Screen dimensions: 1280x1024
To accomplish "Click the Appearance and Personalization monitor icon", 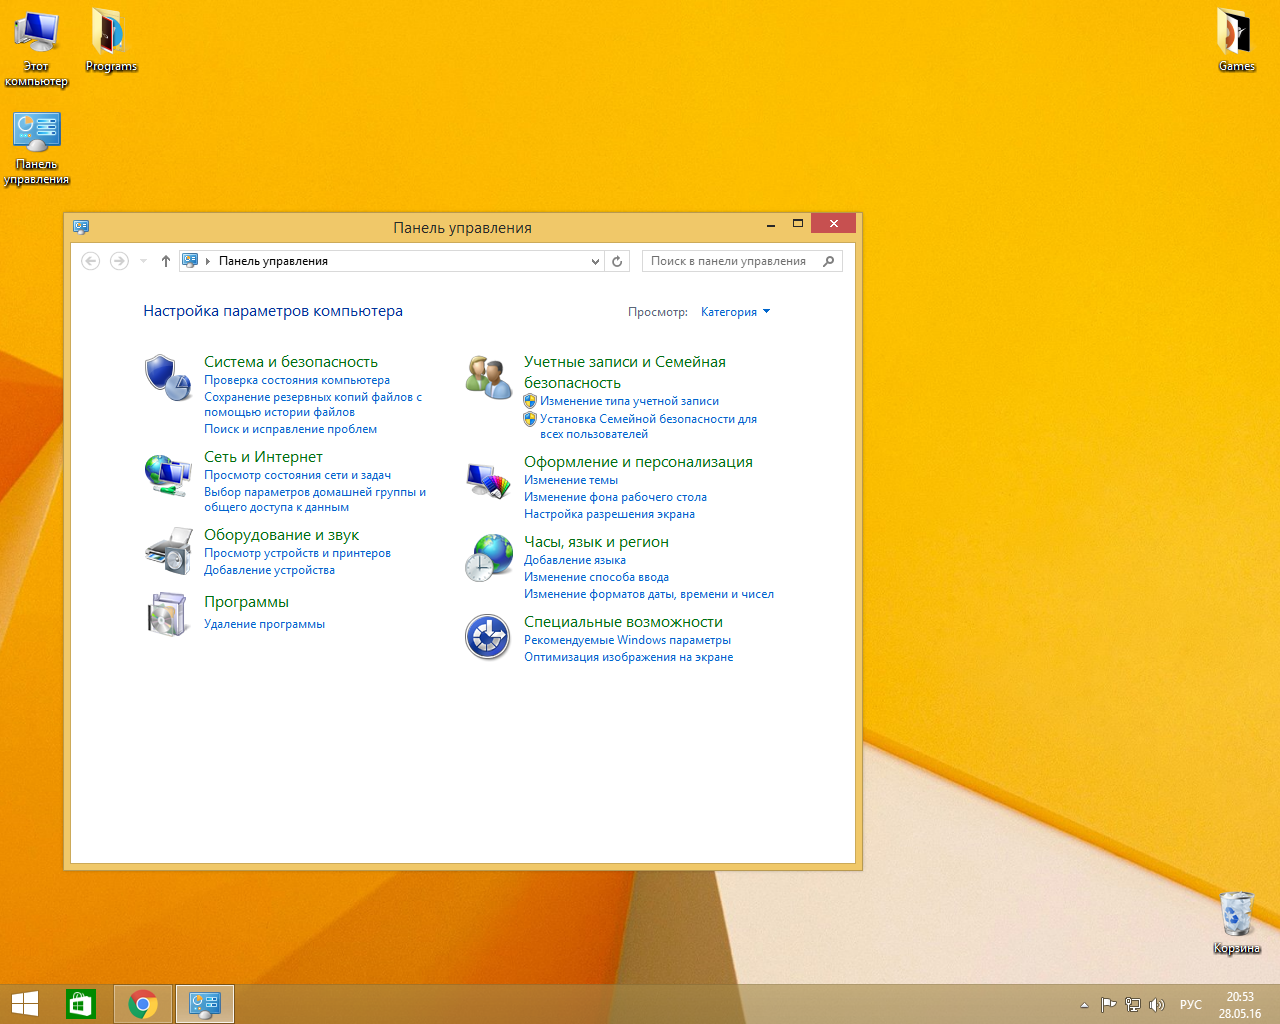I will tap(488, 480).
